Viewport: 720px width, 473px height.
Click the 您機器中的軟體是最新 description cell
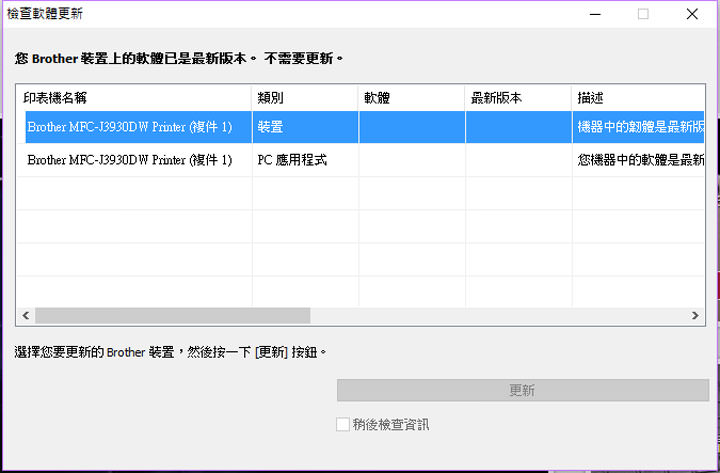tap(638, 160)
